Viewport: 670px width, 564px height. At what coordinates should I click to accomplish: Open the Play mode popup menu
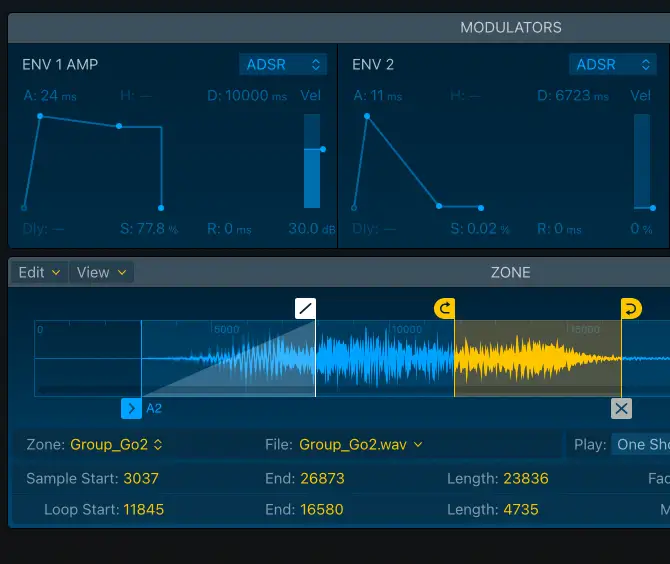pyautogui.click(x=640, y=445)
